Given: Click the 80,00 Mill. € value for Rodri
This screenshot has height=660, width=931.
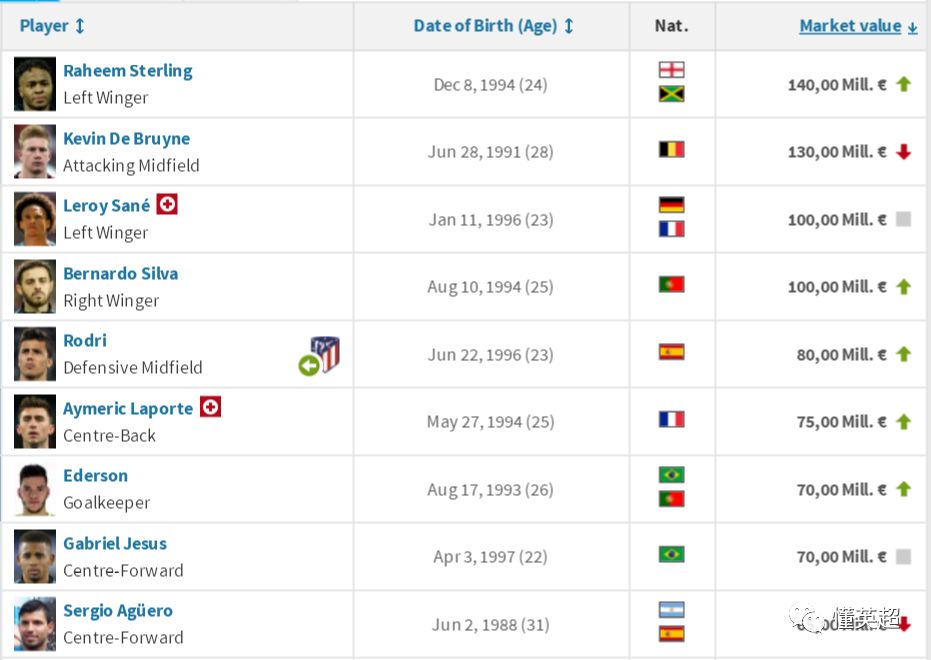Looking at the screenshot, I should [x=841, y=355].
